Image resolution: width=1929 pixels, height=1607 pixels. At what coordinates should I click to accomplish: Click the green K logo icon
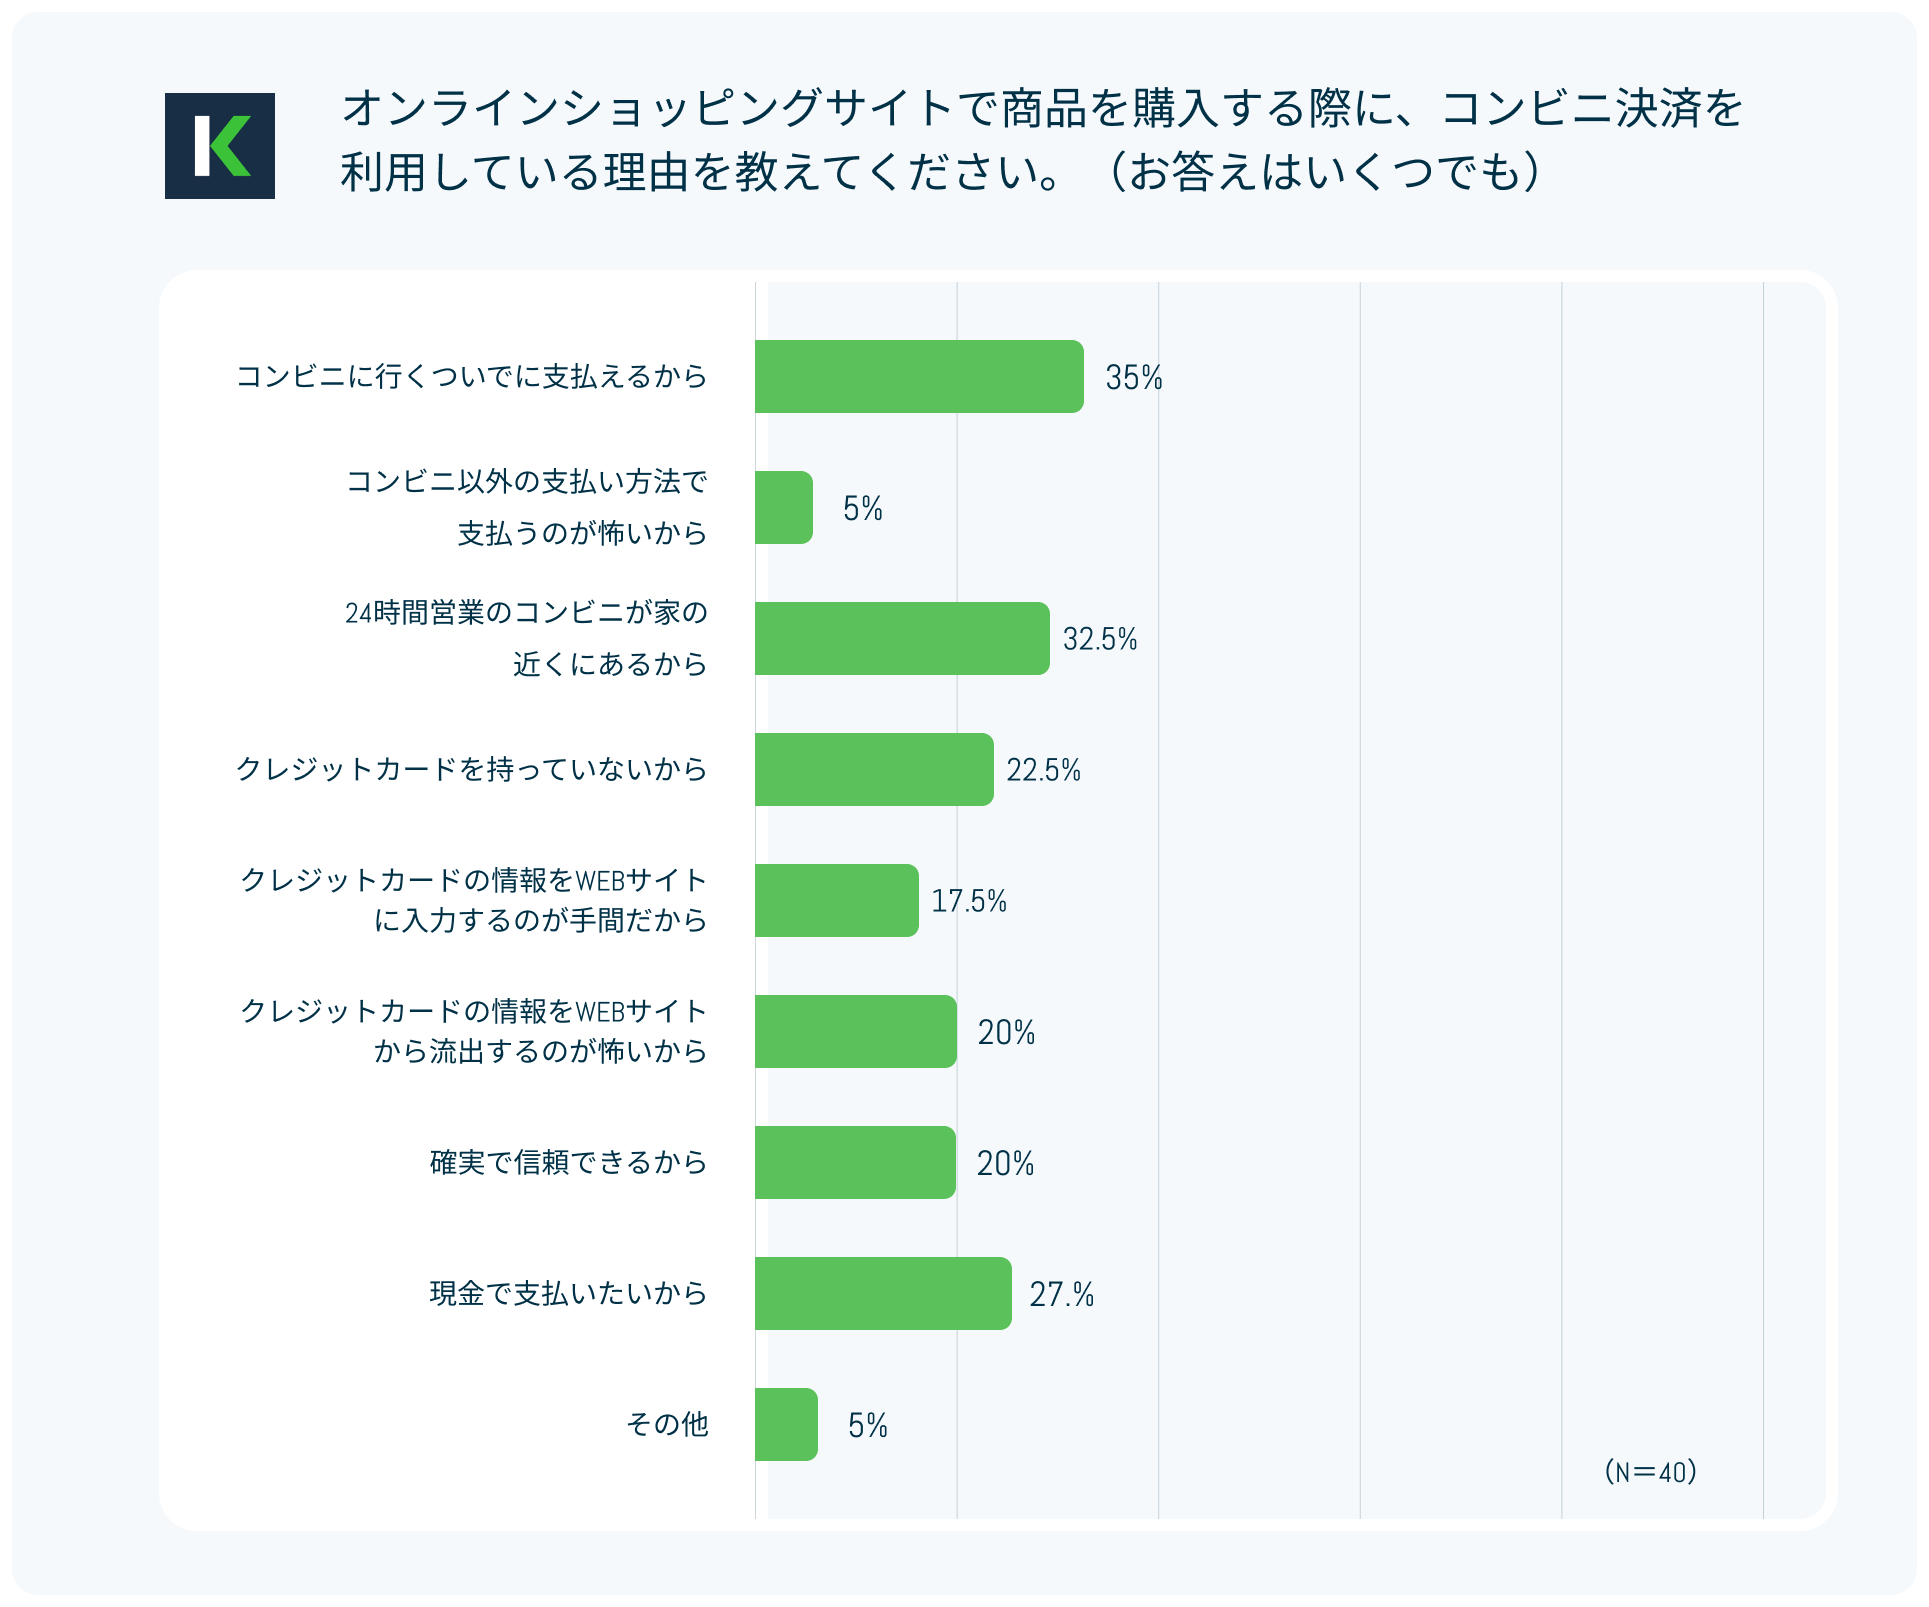[220, 146]
